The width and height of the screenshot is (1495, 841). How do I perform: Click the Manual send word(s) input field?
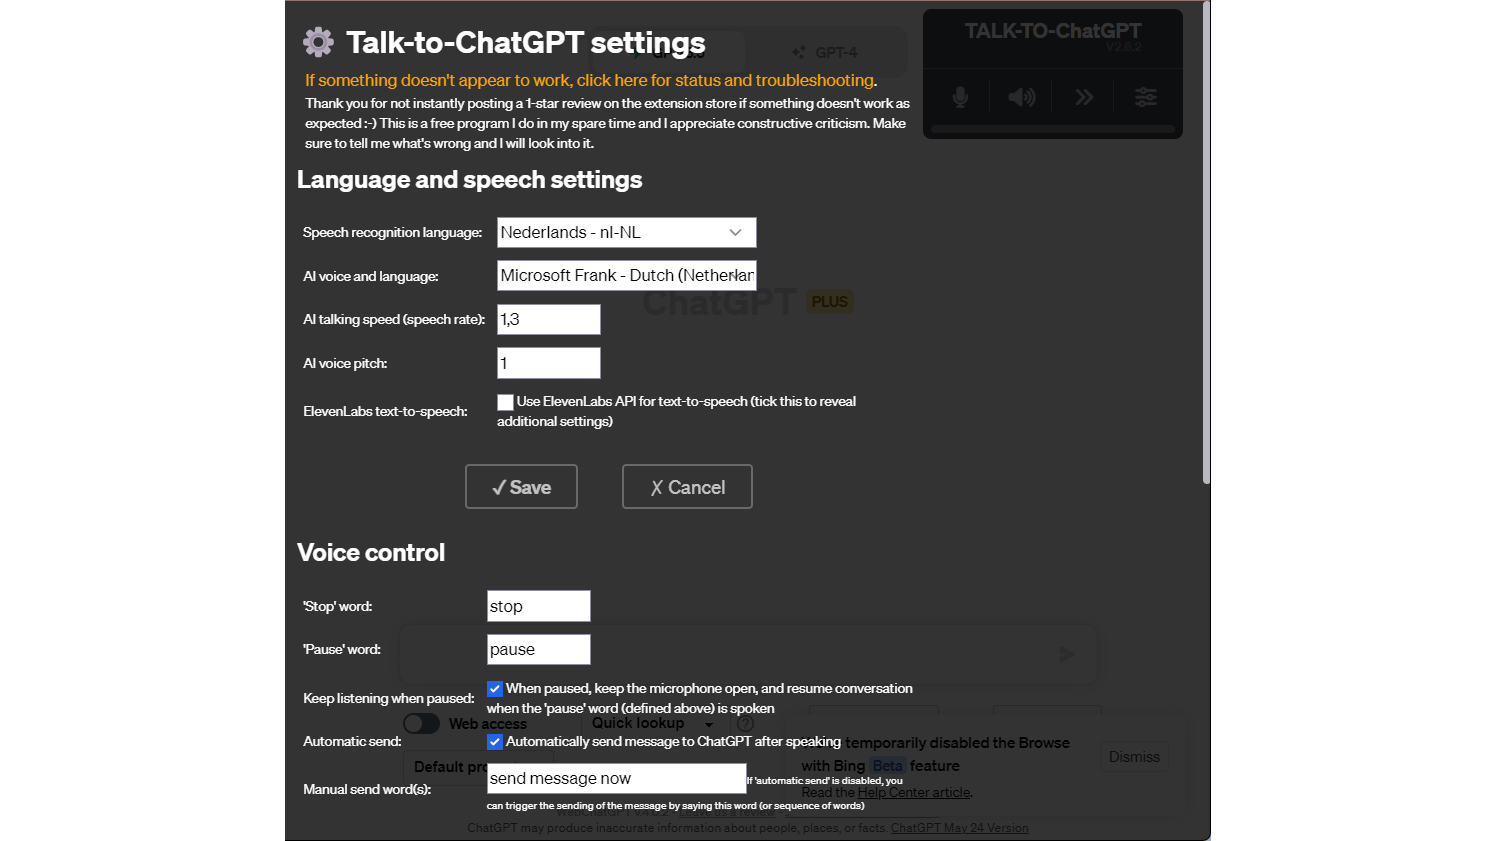point(617,778)
